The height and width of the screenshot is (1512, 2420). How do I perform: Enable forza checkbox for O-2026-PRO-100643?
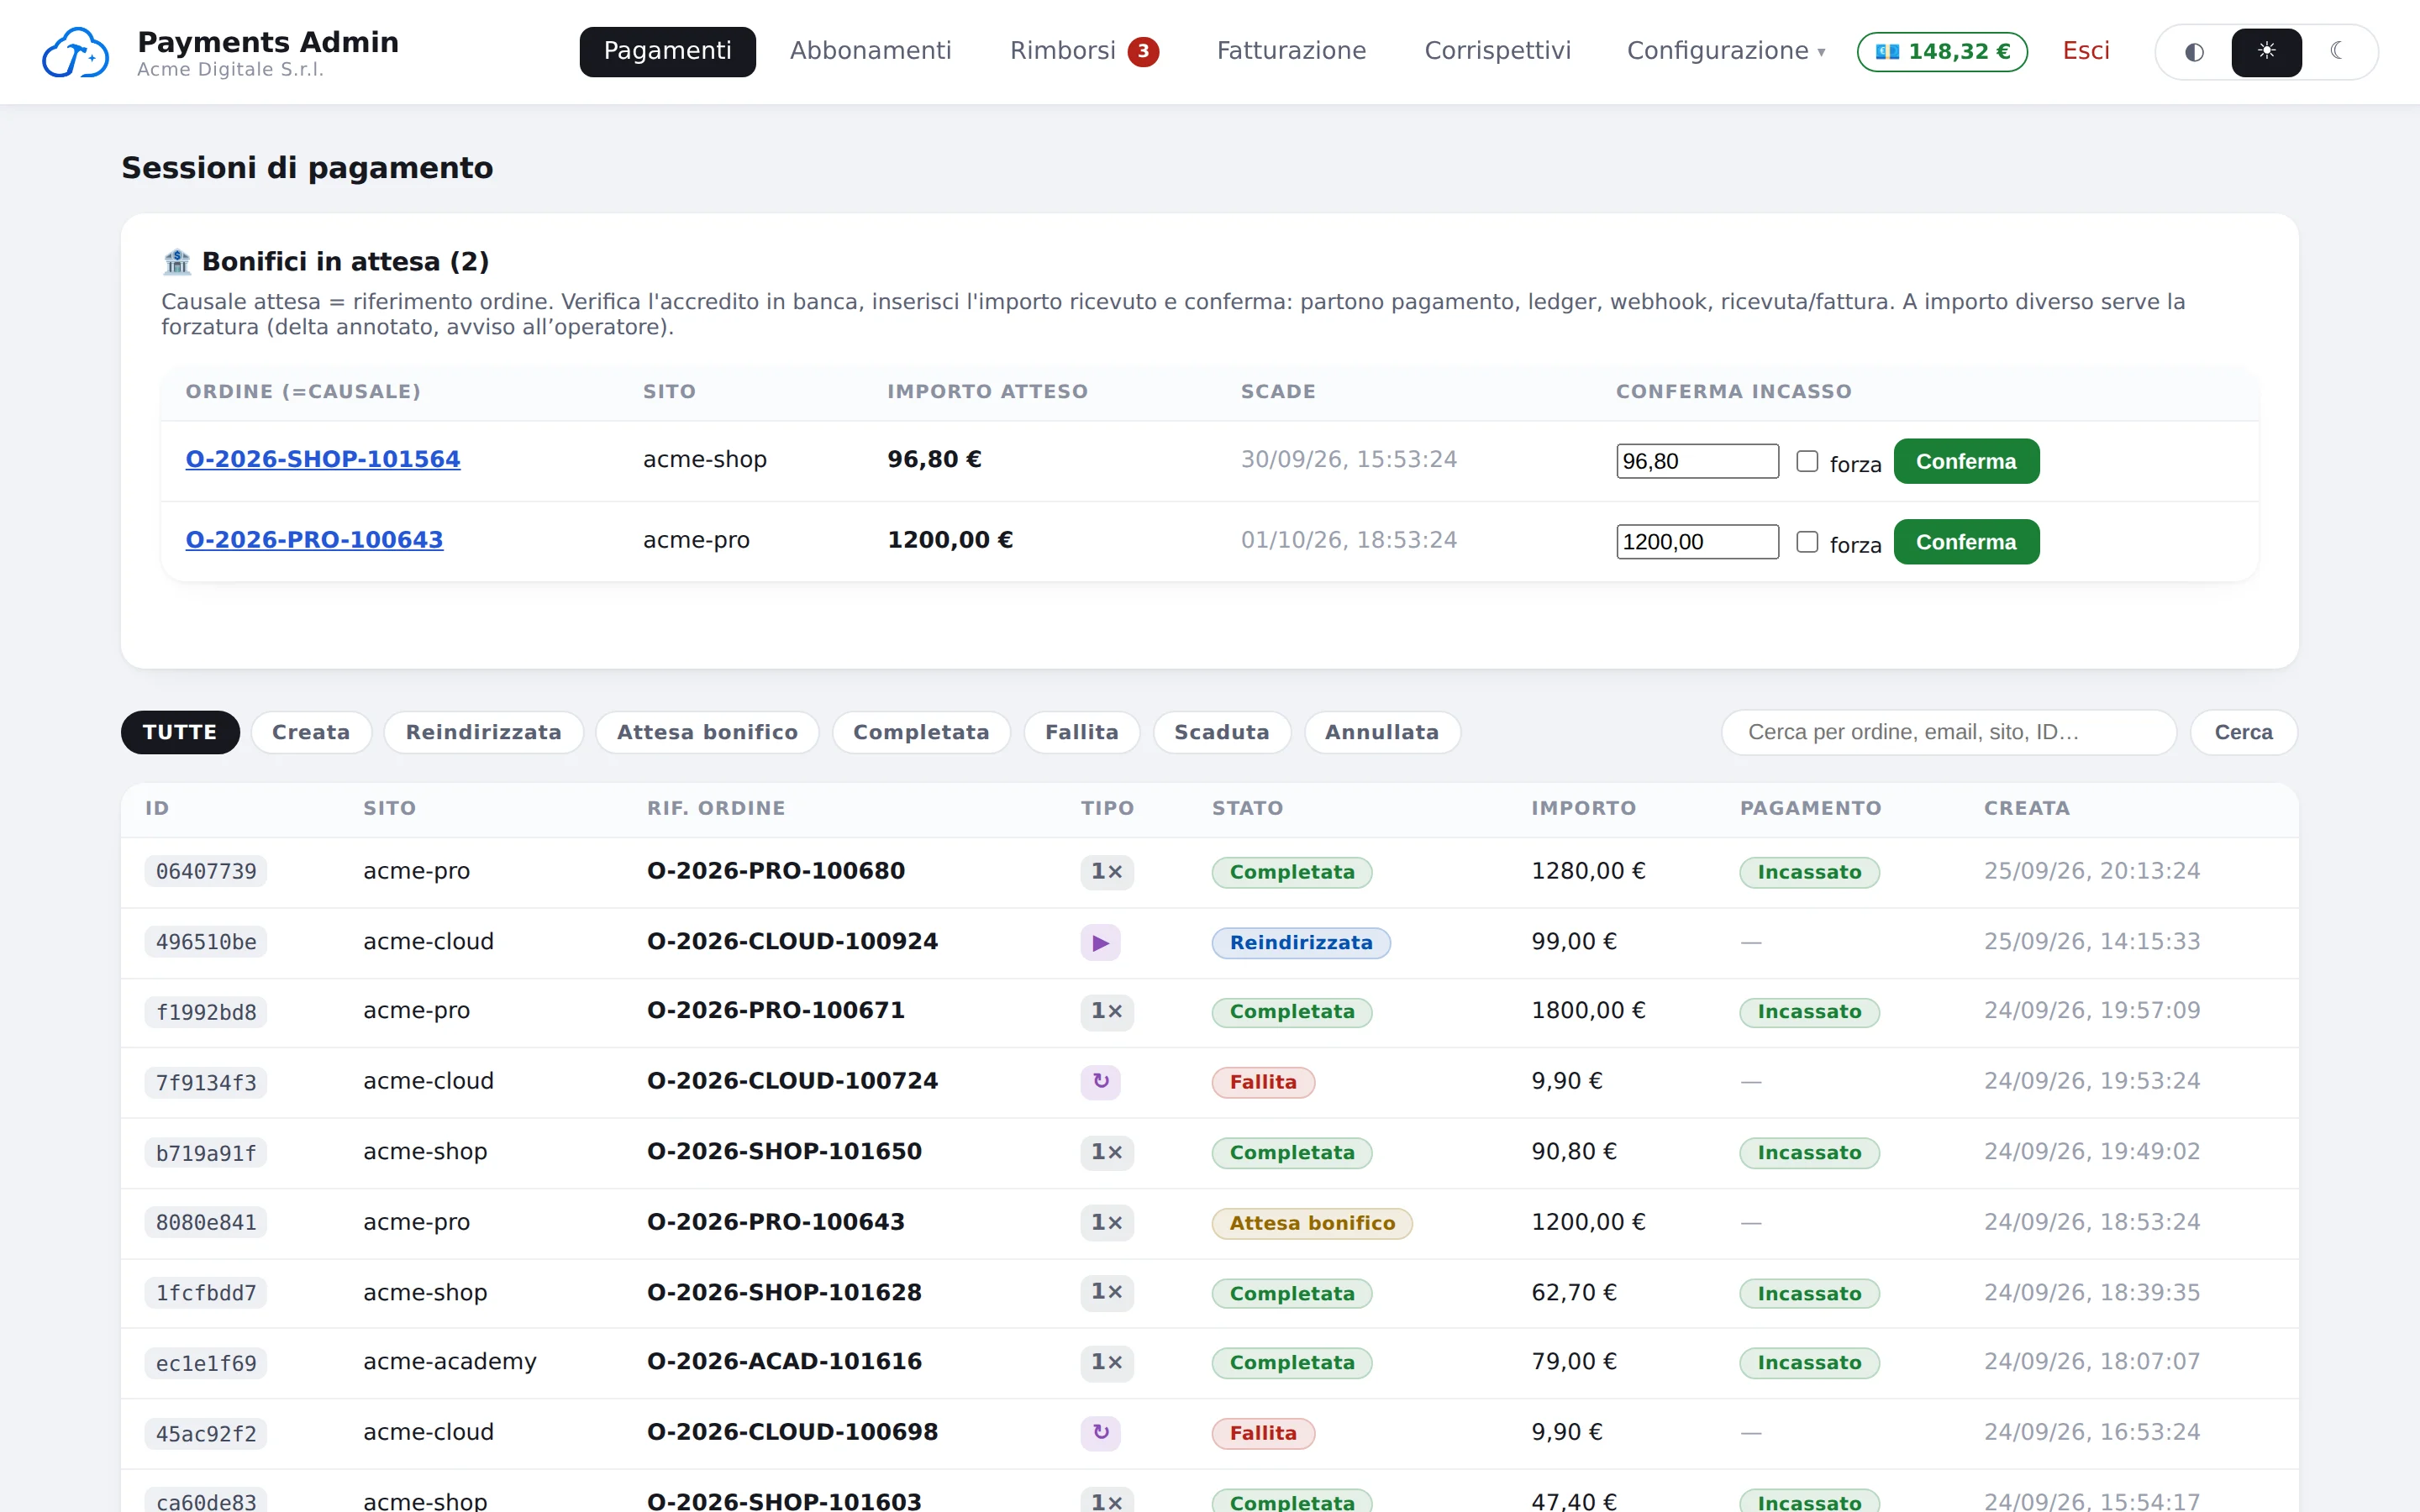(x=1806, y=542)
